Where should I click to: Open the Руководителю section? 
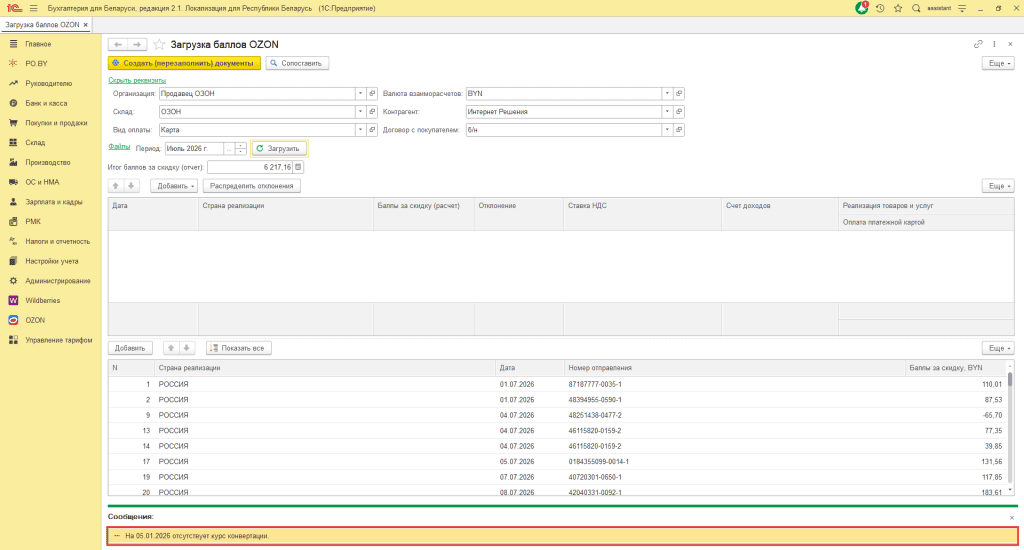[49, 84]
